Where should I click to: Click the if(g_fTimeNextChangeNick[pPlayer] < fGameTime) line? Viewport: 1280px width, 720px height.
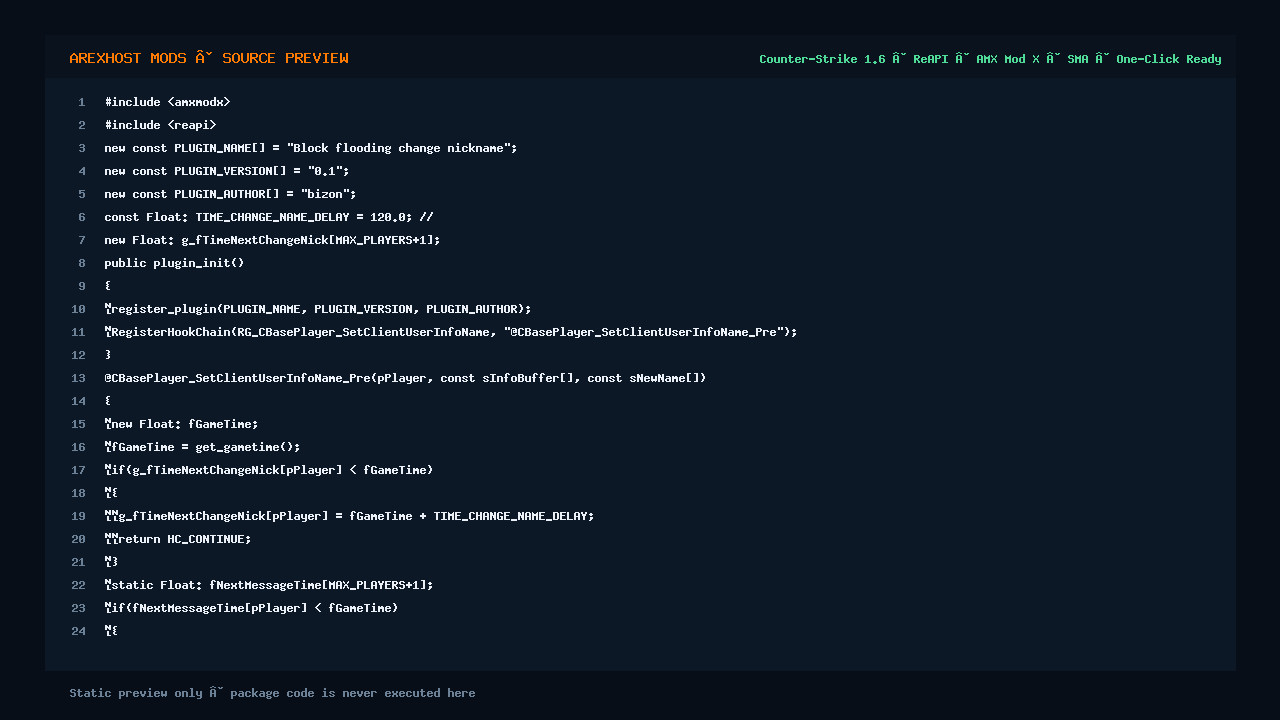coord(269,470)
